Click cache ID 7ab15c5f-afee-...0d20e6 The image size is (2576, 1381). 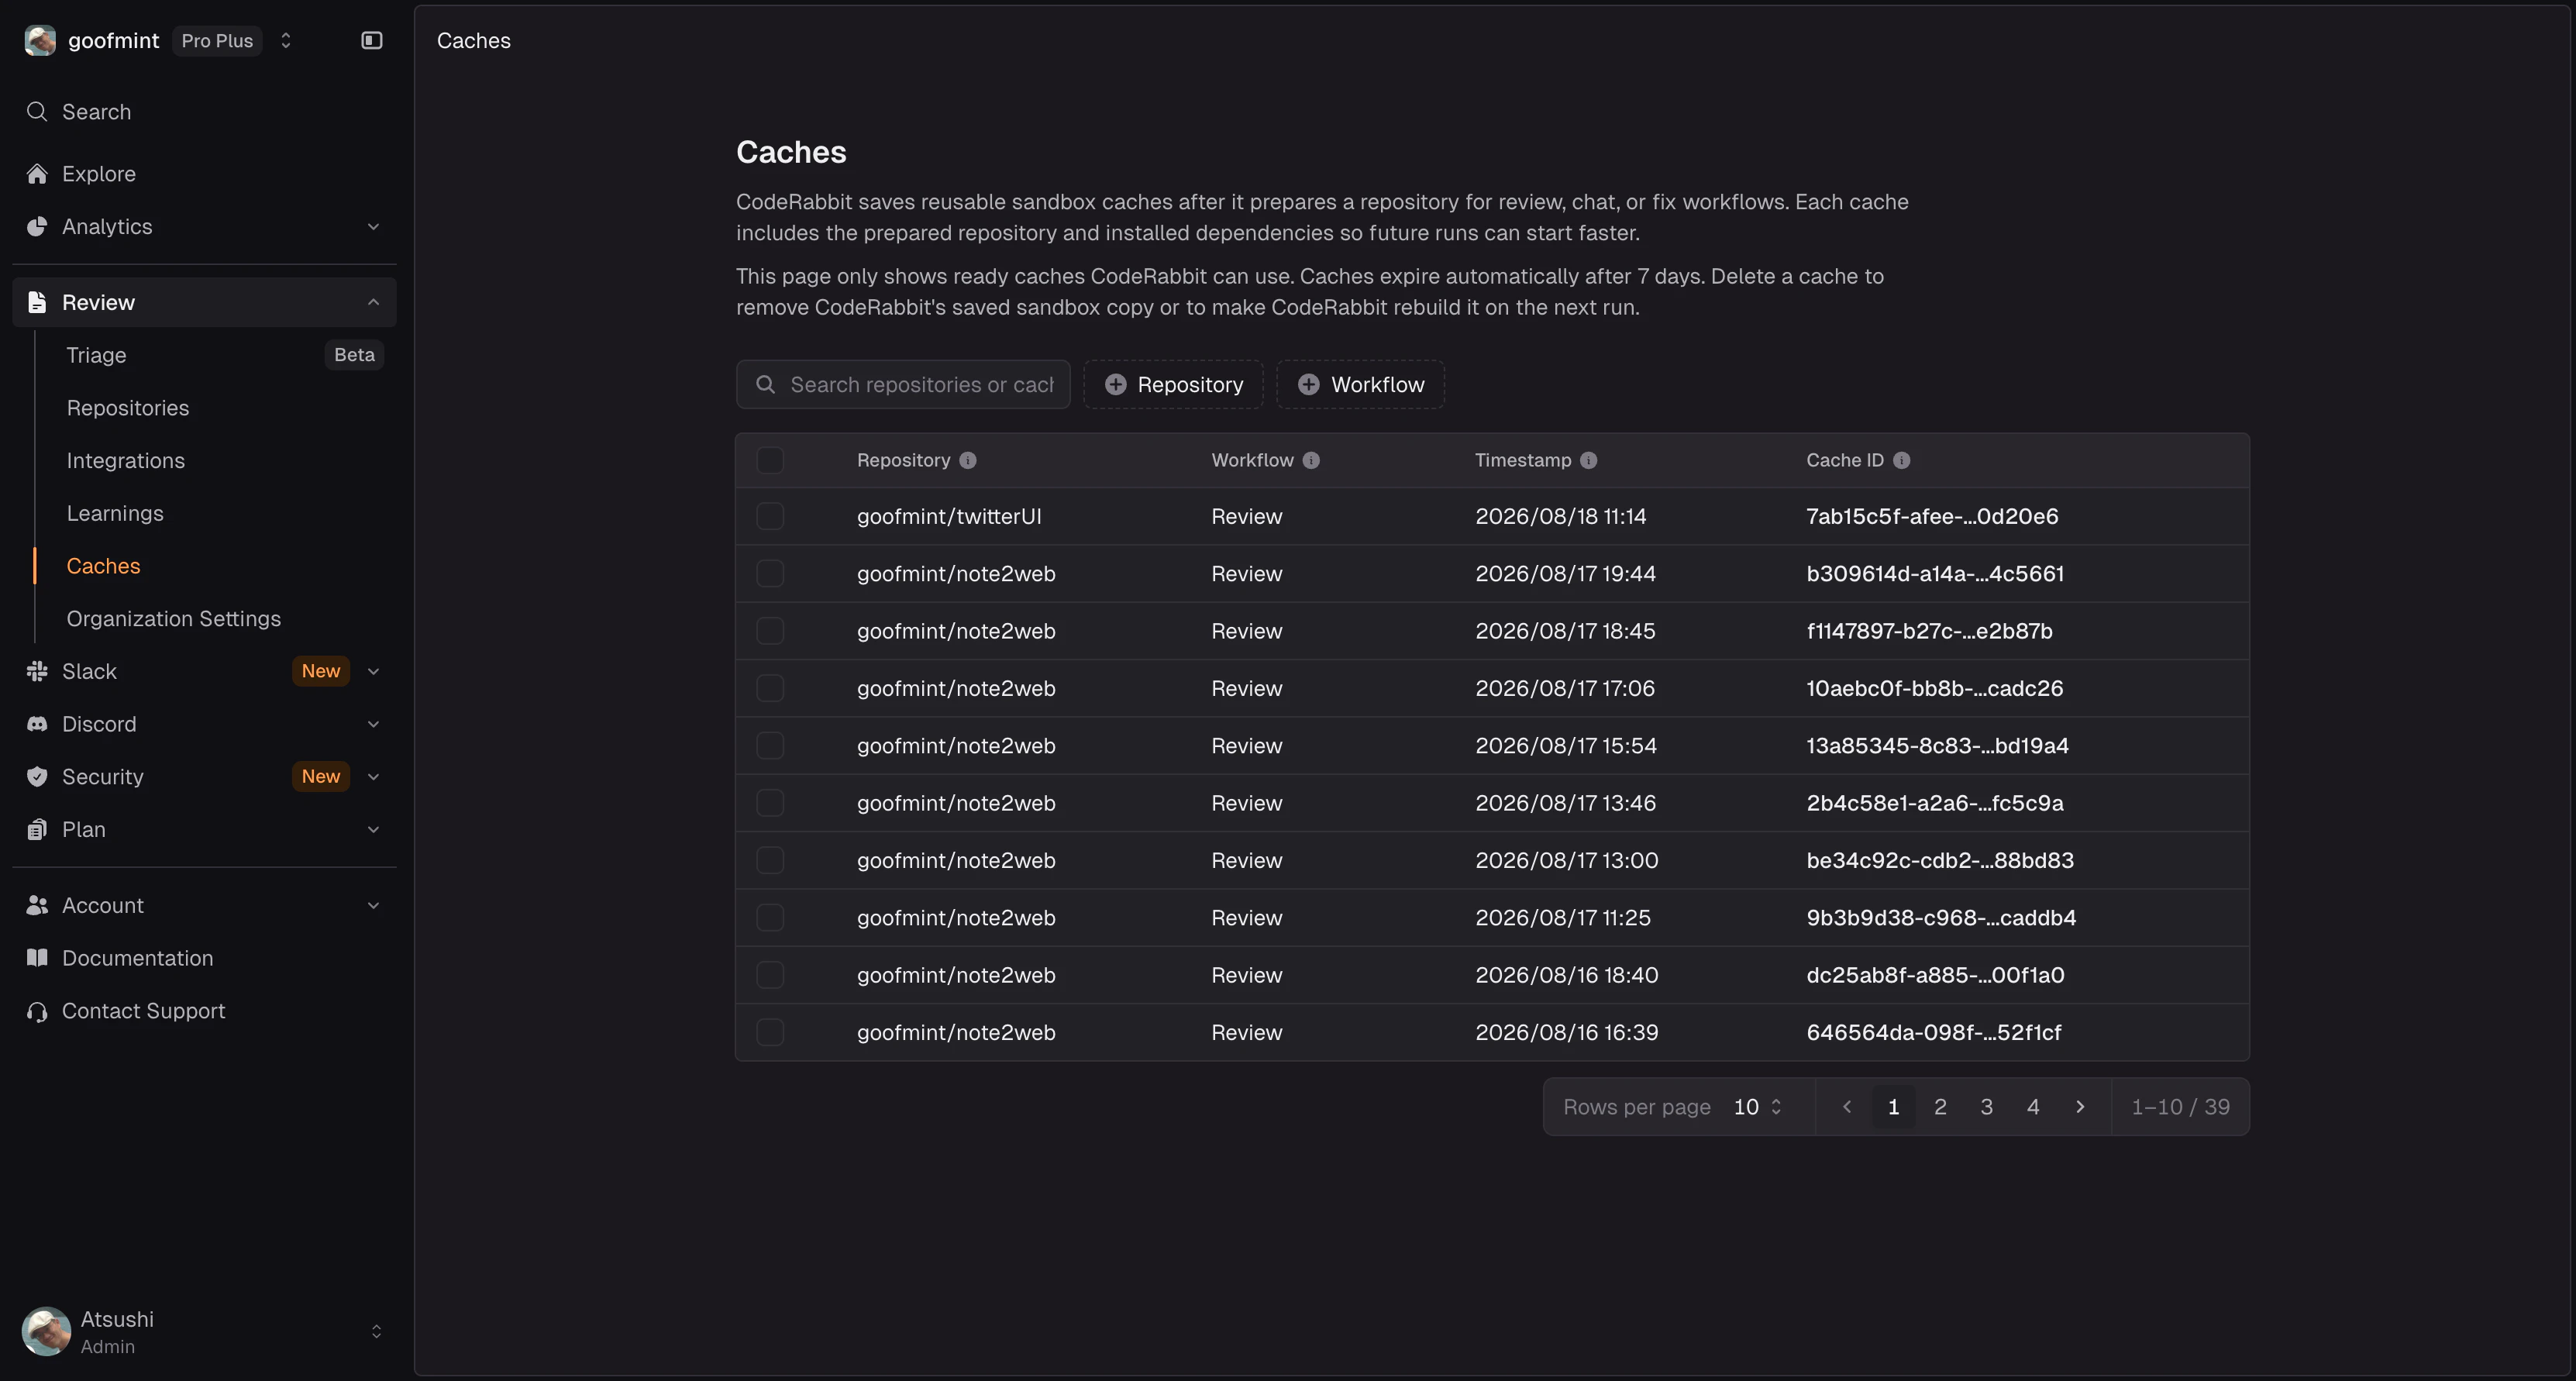1932,517
